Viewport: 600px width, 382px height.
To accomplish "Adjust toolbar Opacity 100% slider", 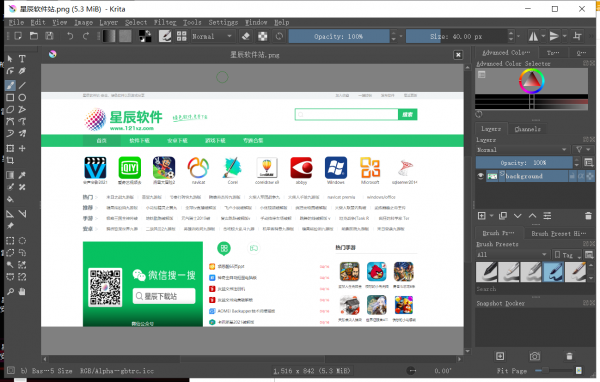I will tap(339, 36).
